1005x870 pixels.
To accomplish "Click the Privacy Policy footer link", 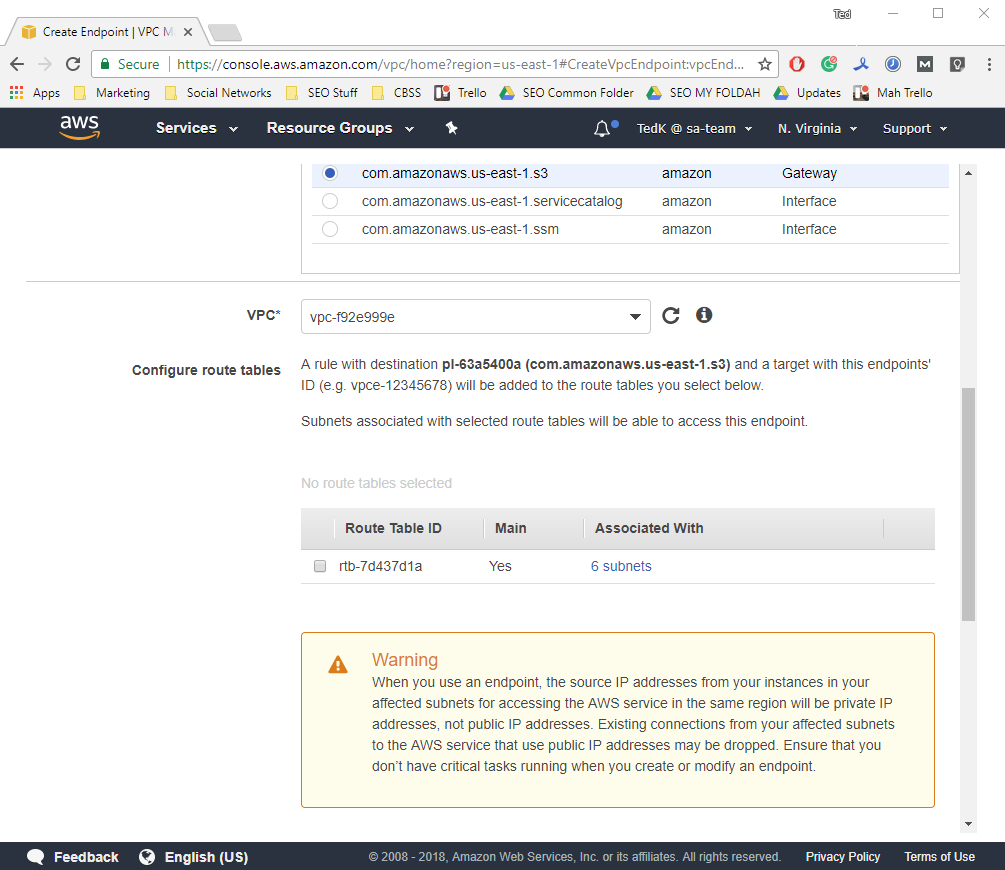I will pyautogui.click(x=843, y=857).
